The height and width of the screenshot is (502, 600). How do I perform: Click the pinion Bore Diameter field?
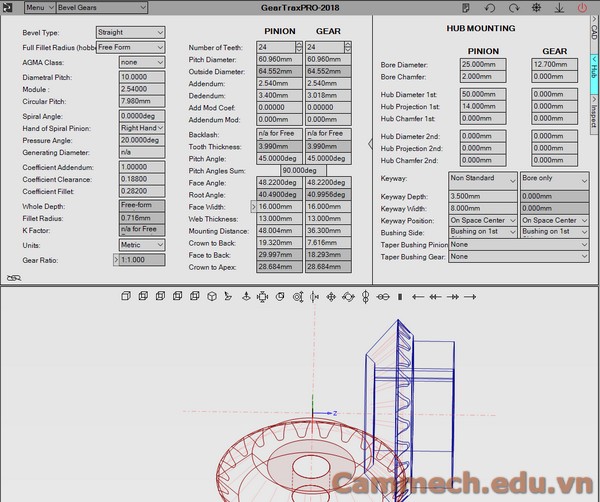483,64
